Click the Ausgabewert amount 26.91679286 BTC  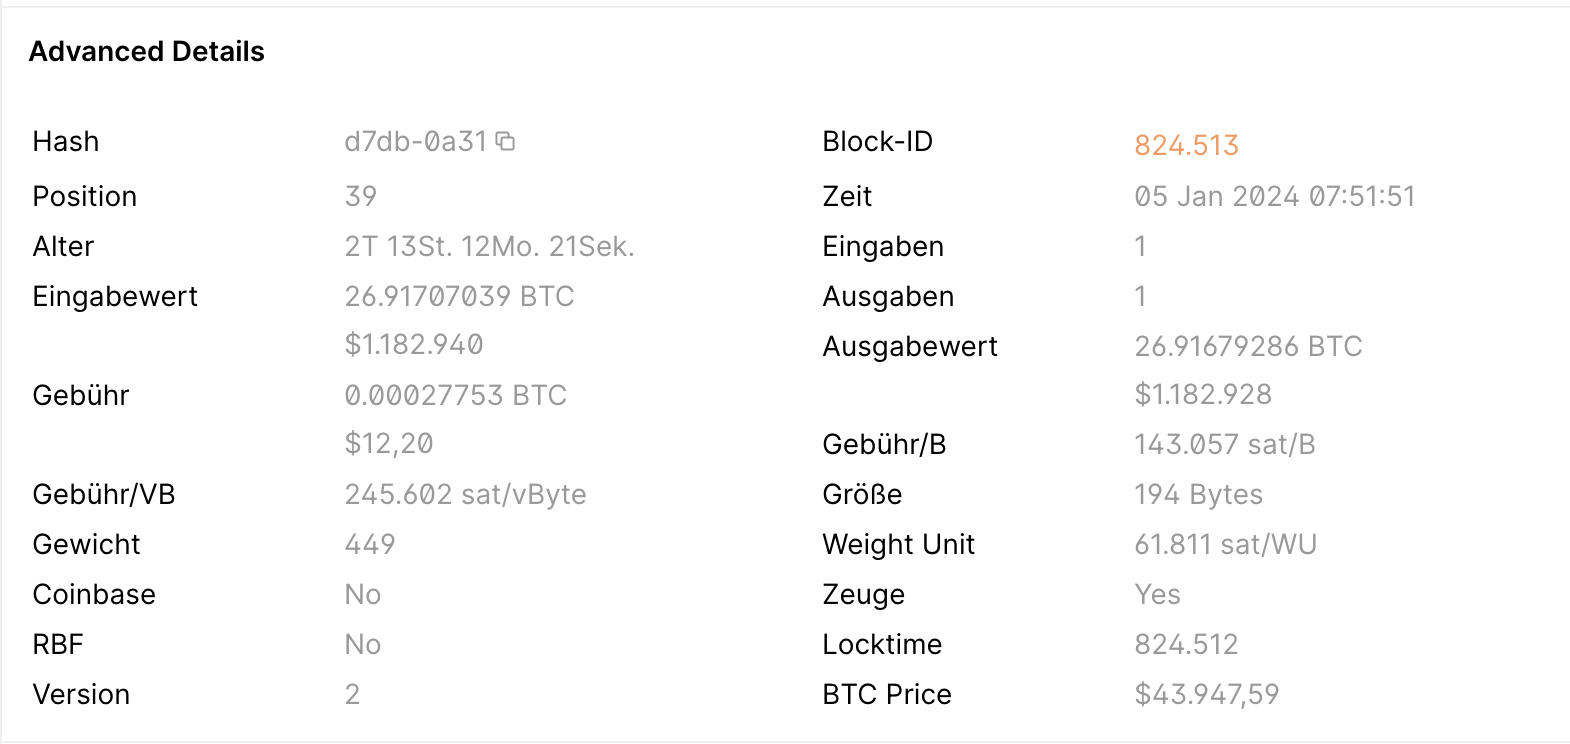coord(1248,346)
